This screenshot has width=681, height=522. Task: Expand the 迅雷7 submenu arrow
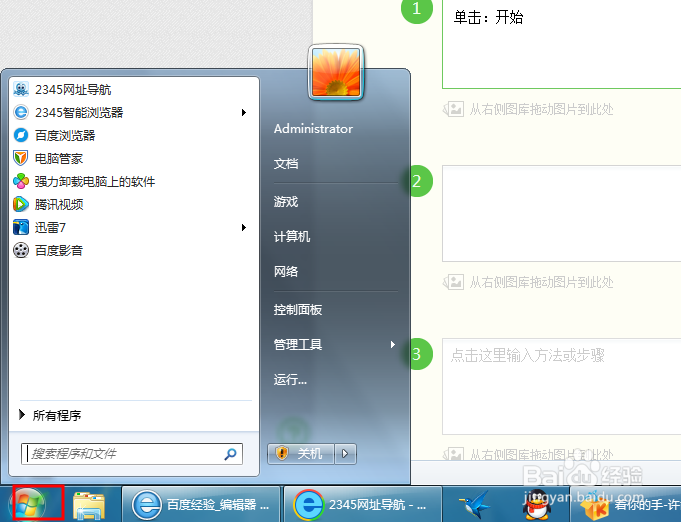[x=244, y=228]
